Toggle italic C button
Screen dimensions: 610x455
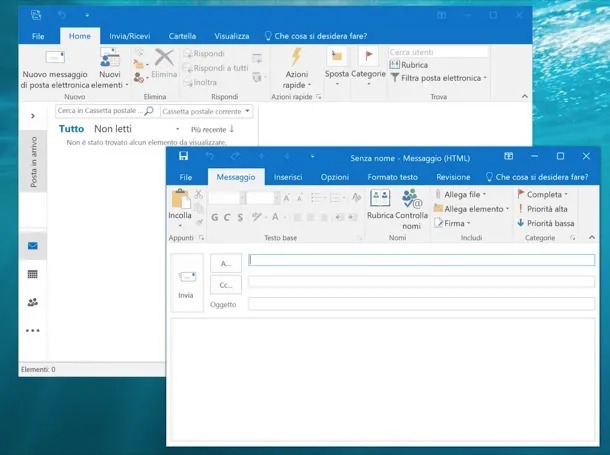[x=227, y=217]
